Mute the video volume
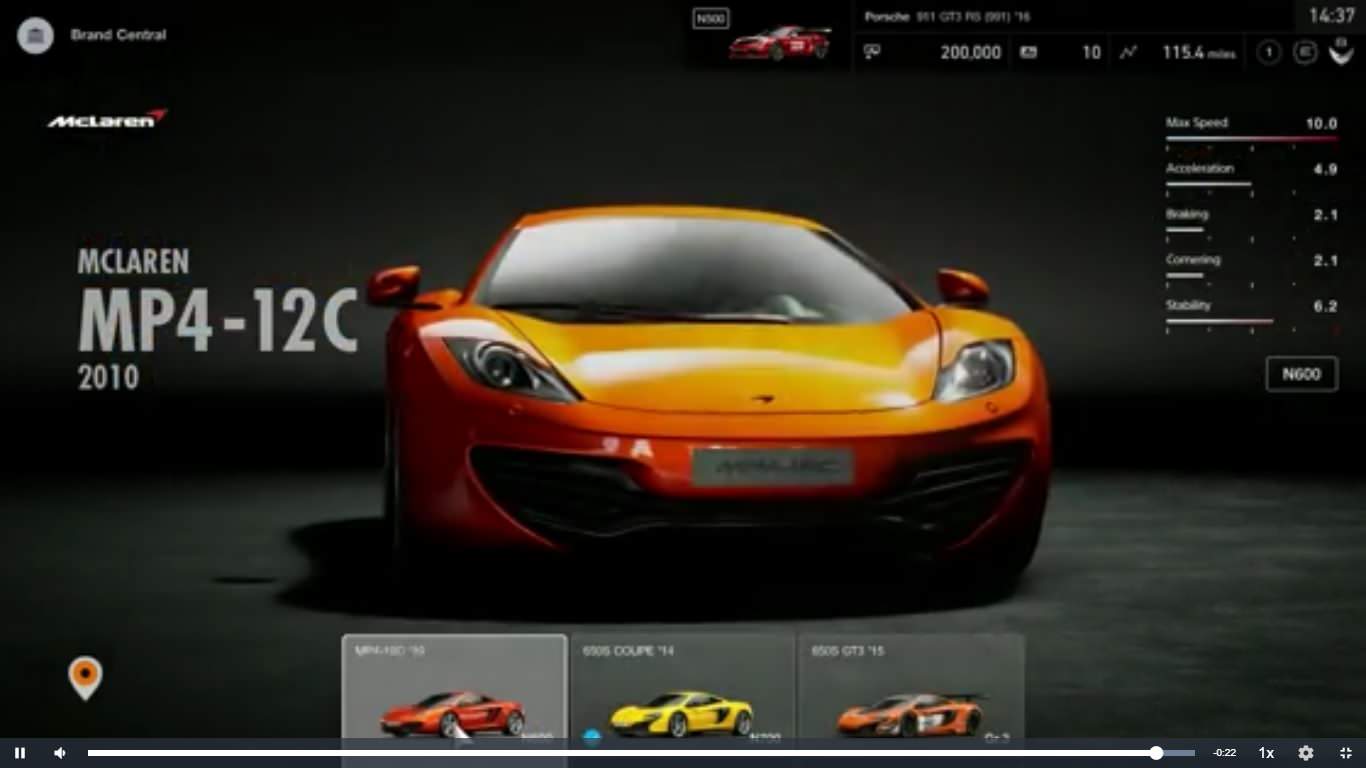This screenshot has height=768, width=1366. 60,753
